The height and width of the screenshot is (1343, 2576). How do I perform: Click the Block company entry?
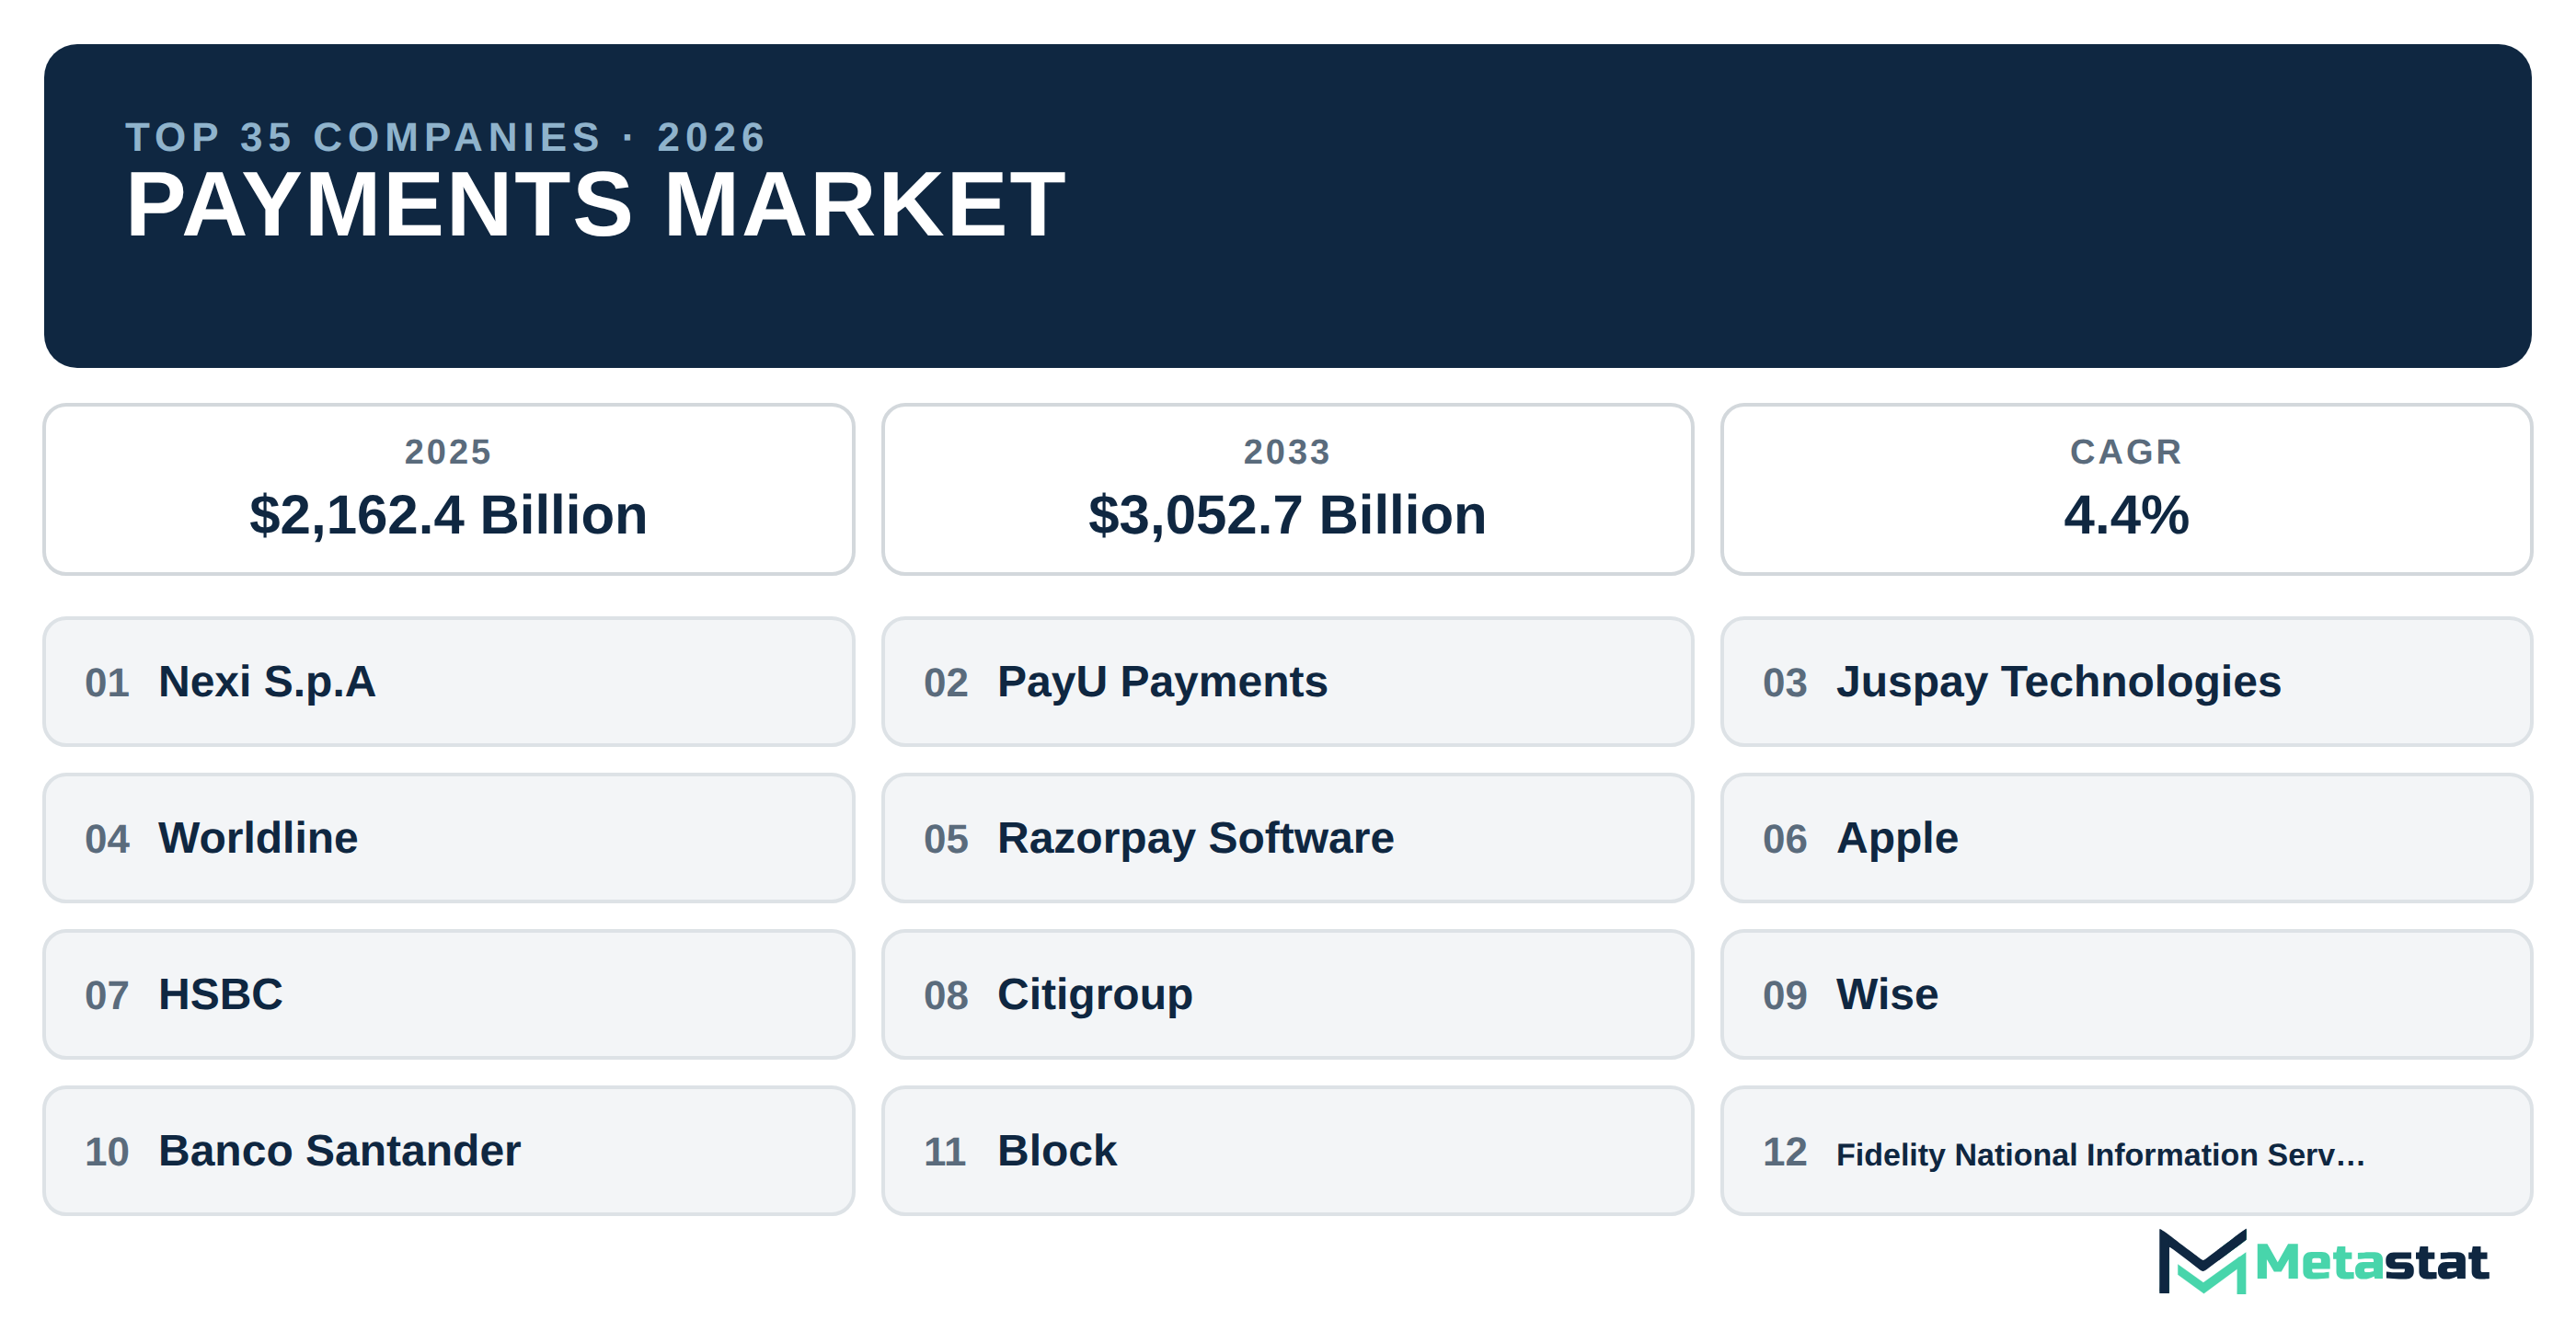(x=1287, y=1151)
